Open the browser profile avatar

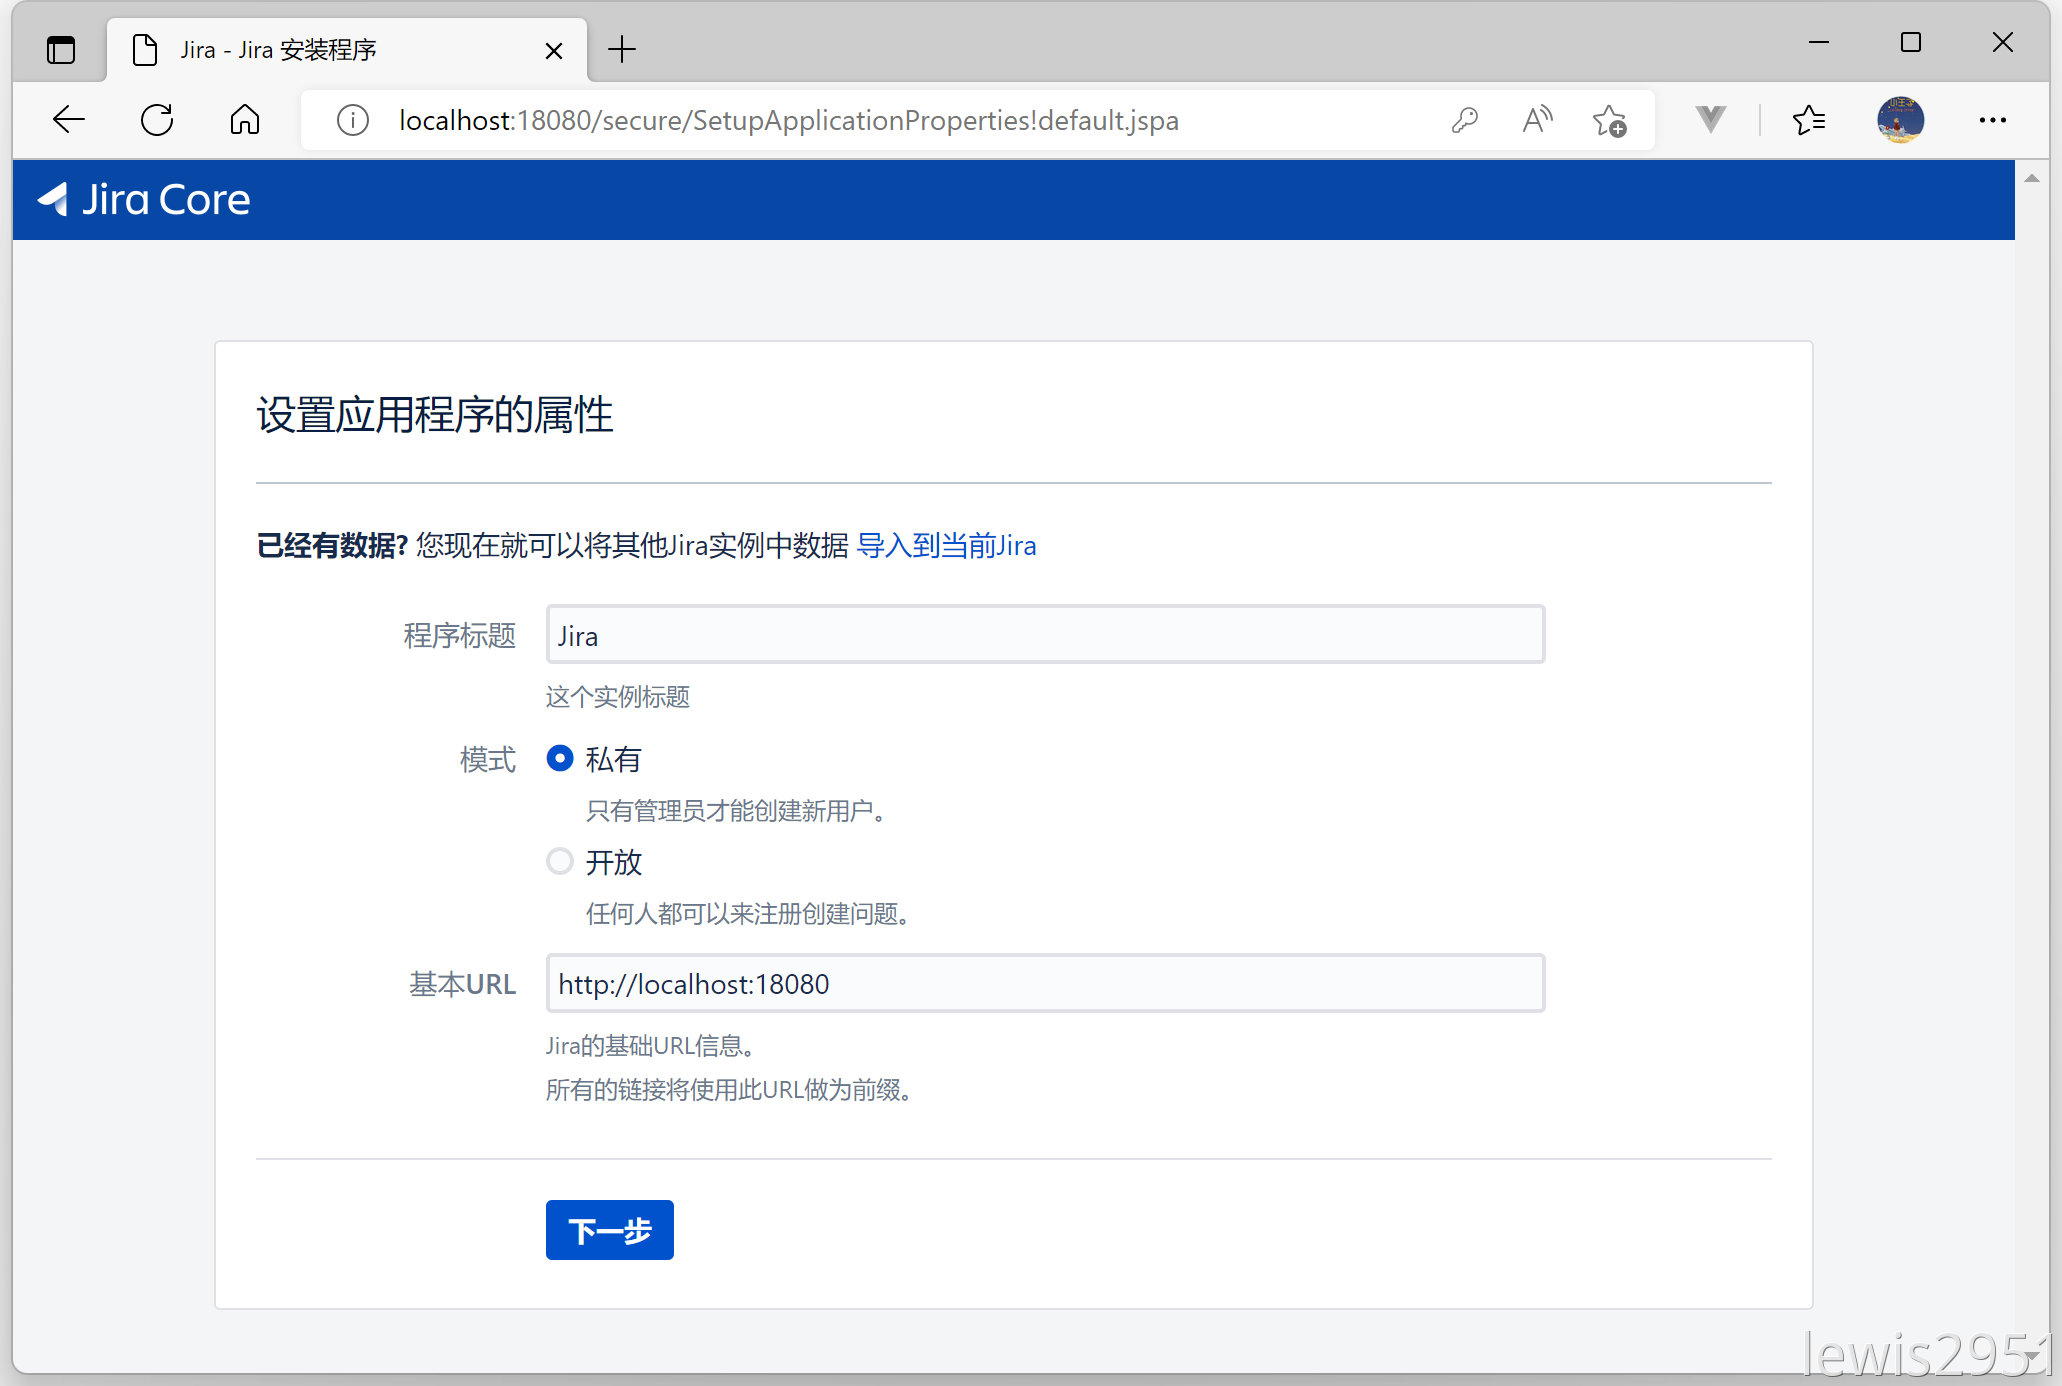click(1901, 120)
